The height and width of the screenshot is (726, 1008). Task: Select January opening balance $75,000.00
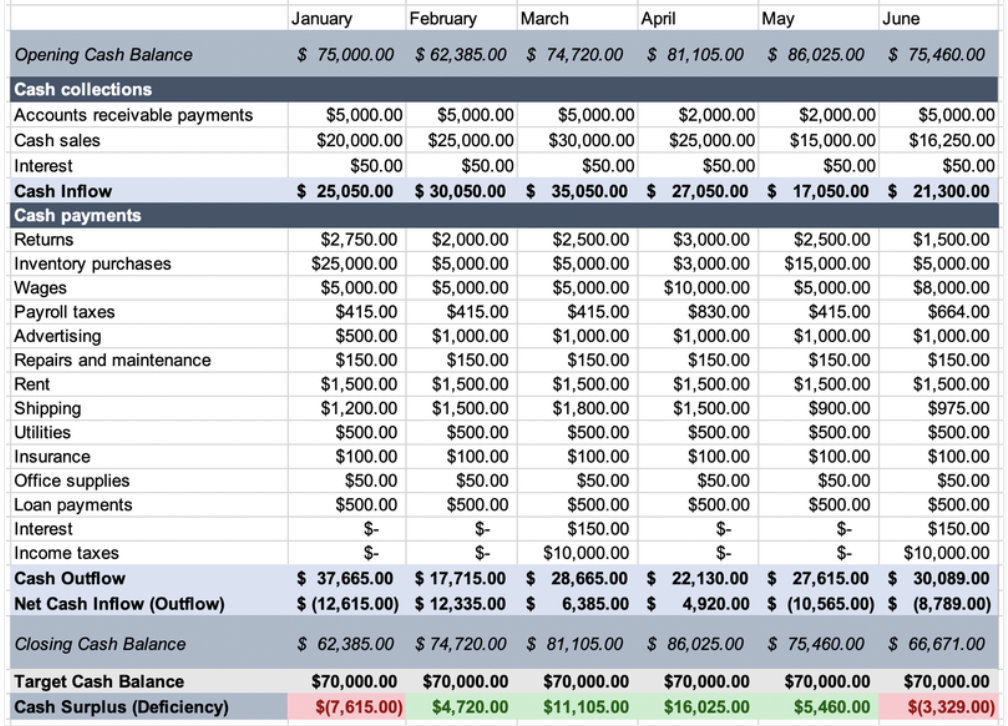[346, 55]
